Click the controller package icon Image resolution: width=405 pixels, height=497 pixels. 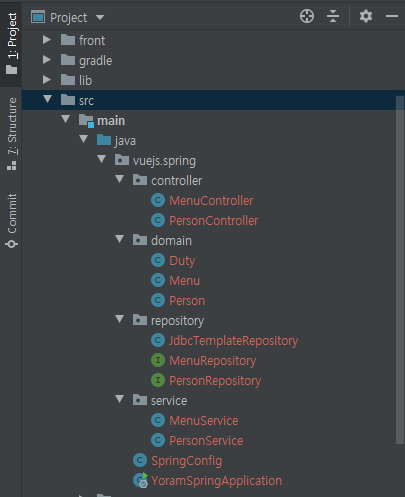(x=140, y=180)
